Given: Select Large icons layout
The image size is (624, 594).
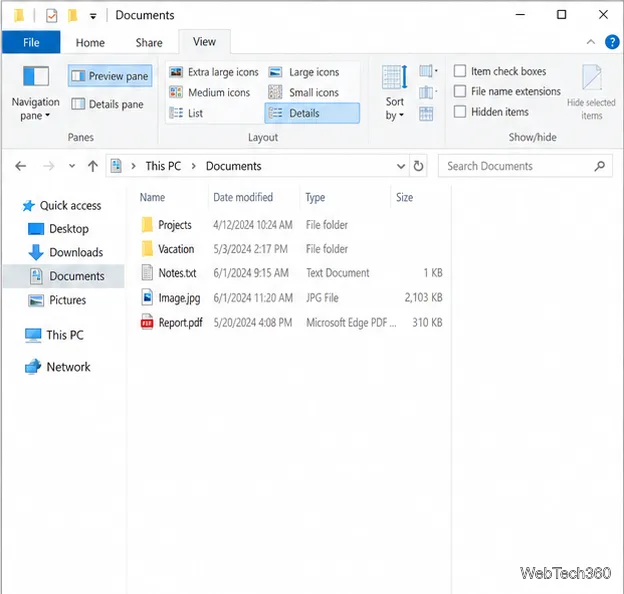Looking at the screenshot, I should [304, 72].
